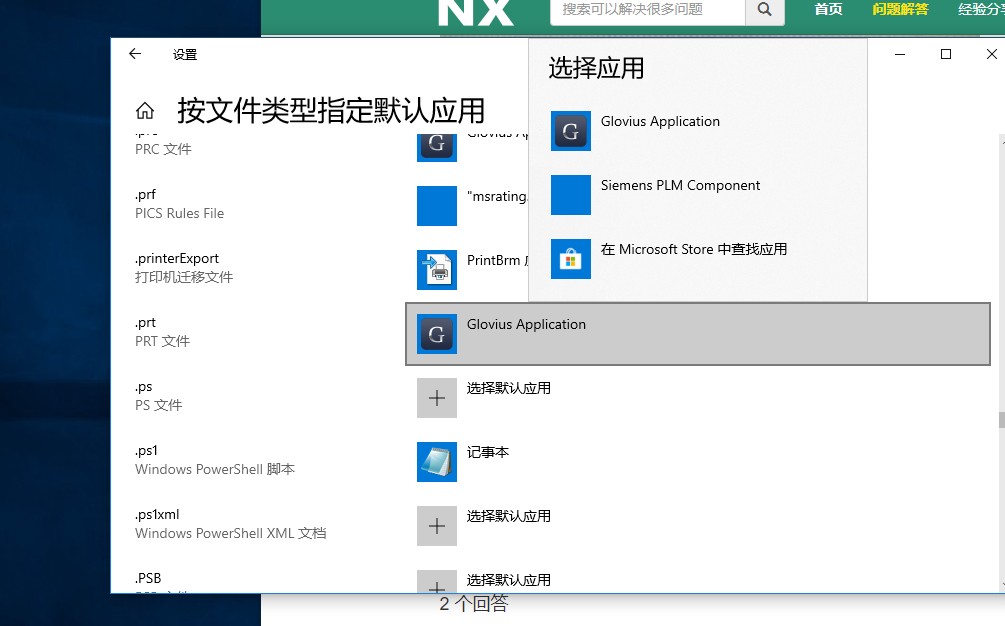Click plus icon for .ps file type
Viewport: 1005px width, 626px height.
[436, 398]
